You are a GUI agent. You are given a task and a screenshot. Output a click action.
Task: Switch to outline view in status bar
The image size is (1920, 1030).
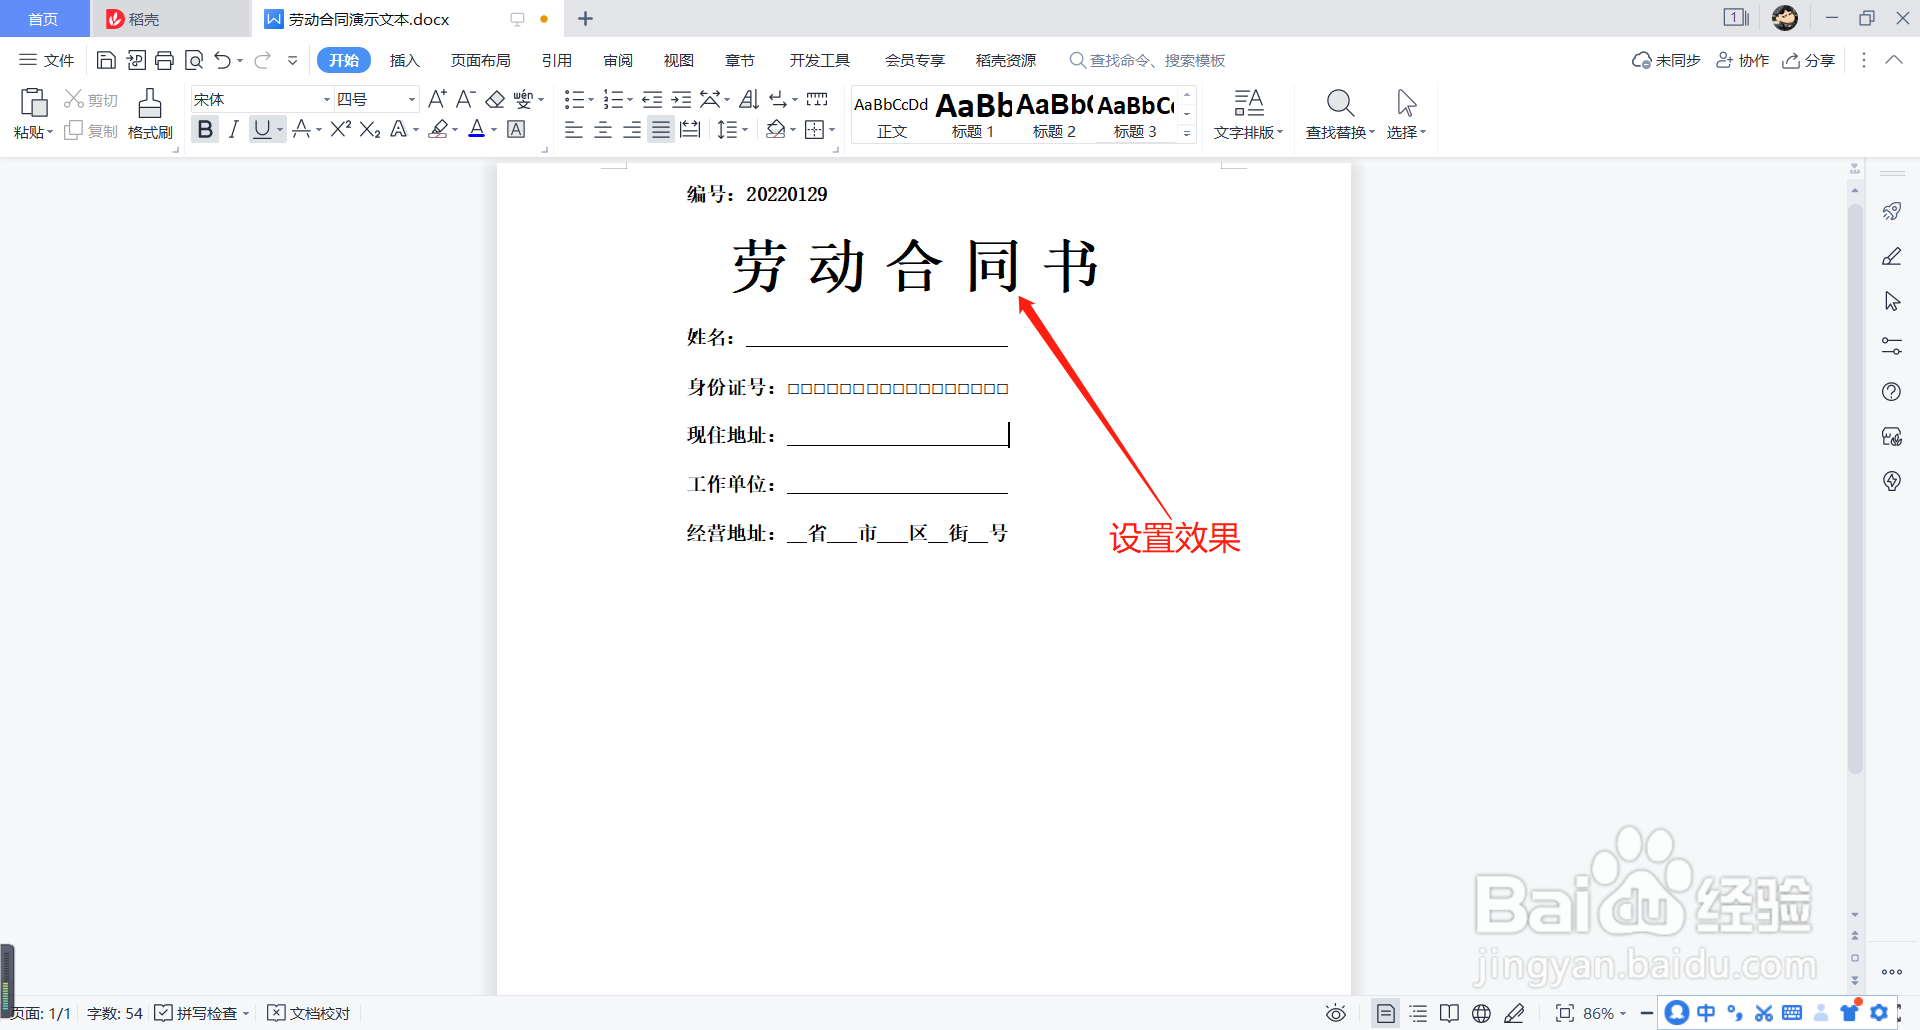[1418, 1013]
